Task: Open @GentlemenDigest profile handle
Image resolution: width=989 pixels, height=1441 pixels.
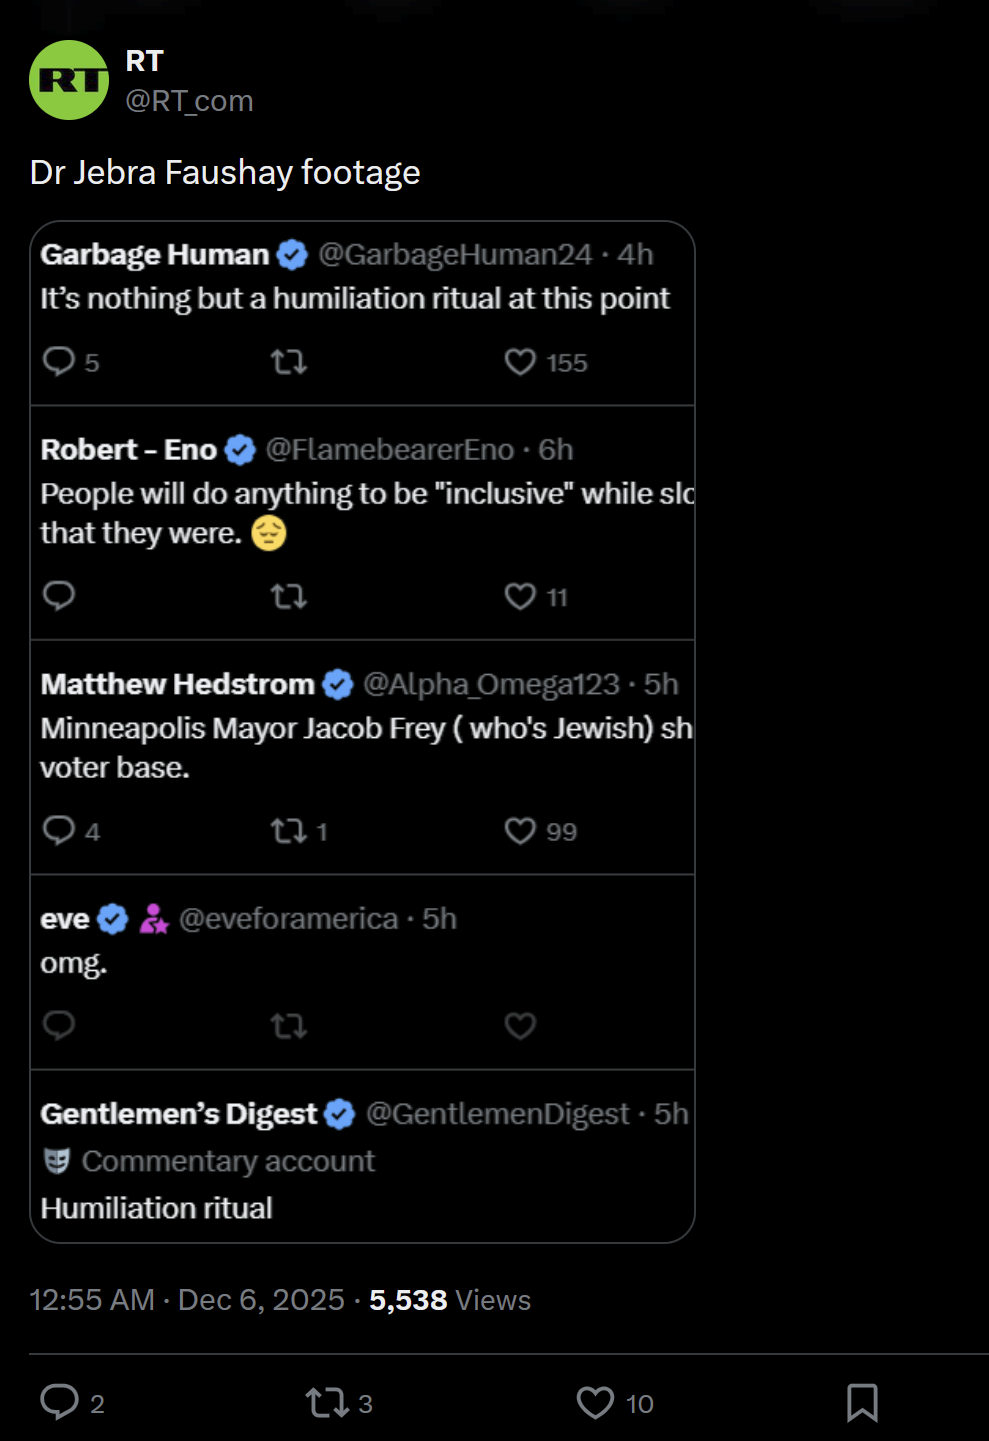Action: coord(497,1114)
